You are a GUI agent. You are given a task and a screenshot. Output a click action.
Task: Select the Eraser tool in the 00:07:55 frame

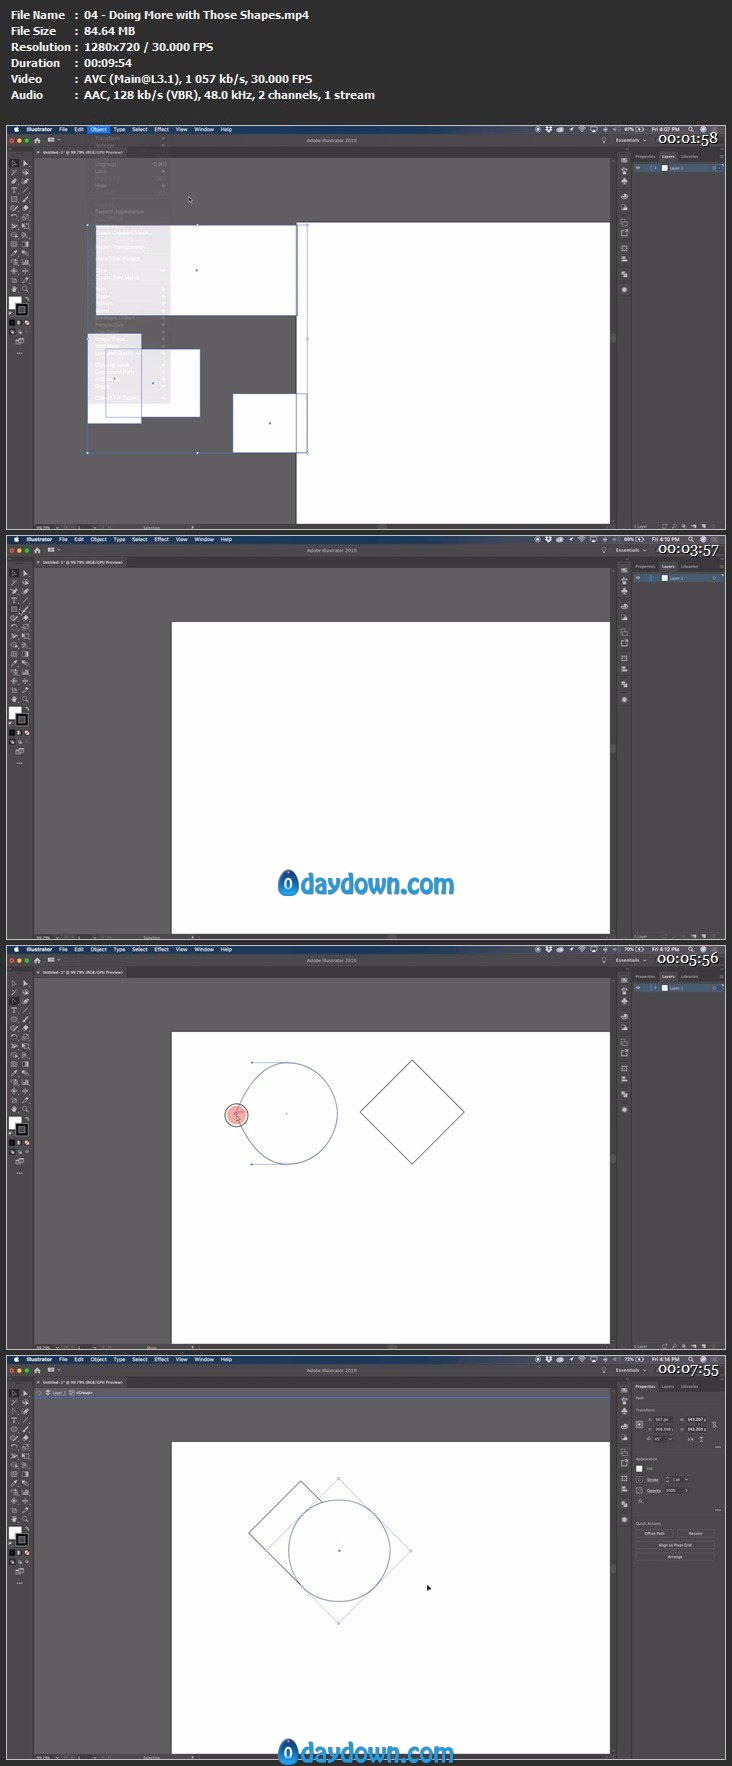(25, 1438)
